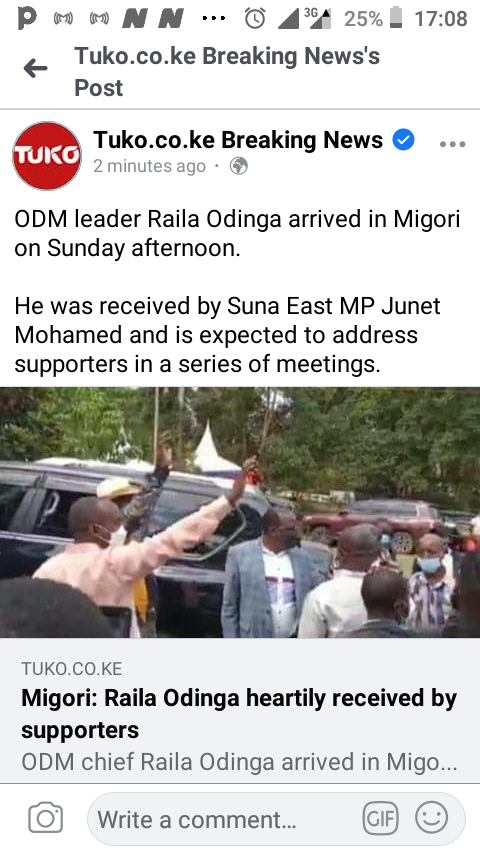Image resolution: width=480 pixels, height=854 pixels.
Task: Open Migori: Raila Odinga heartily received headline
Action: (239, 713)
